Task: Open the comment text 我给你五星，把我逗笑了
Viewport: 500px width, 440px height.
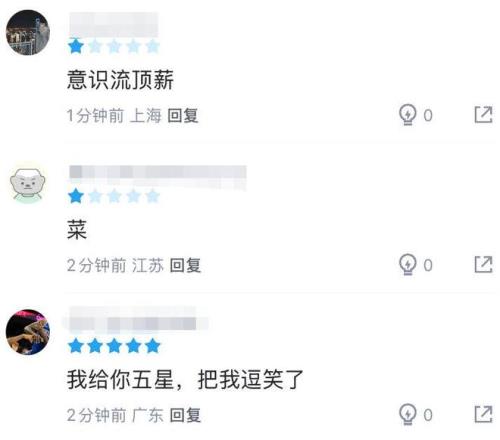Action: 185,379
